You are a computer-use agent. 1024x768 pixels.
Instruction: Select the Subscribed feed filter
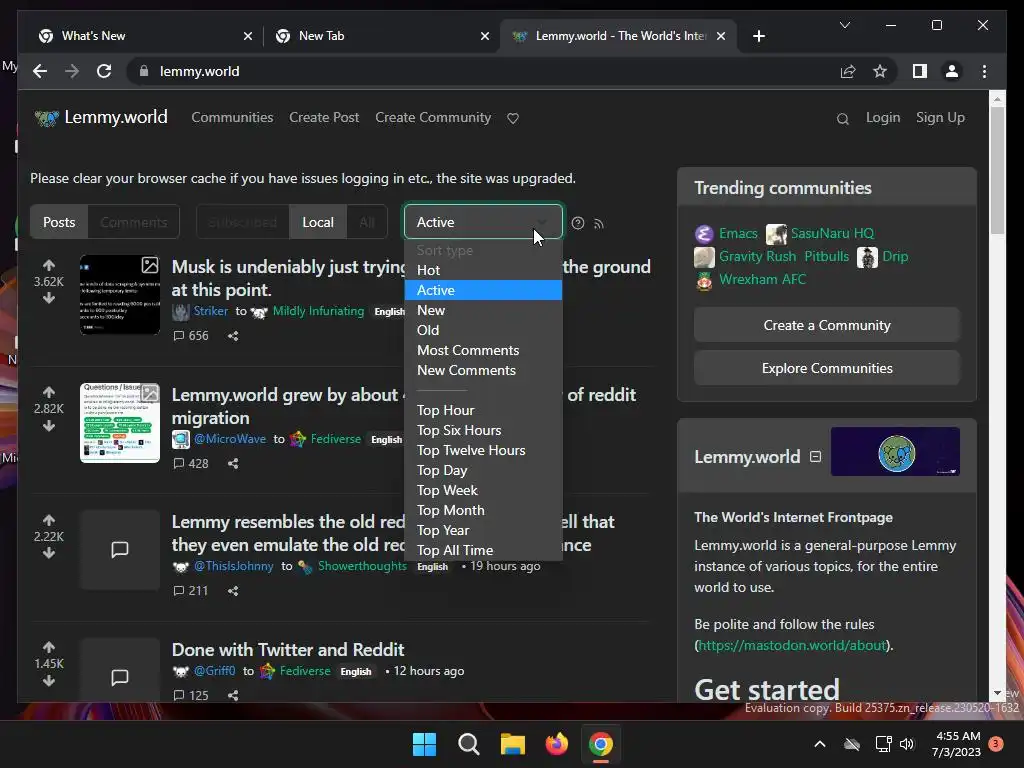[243, 222]
